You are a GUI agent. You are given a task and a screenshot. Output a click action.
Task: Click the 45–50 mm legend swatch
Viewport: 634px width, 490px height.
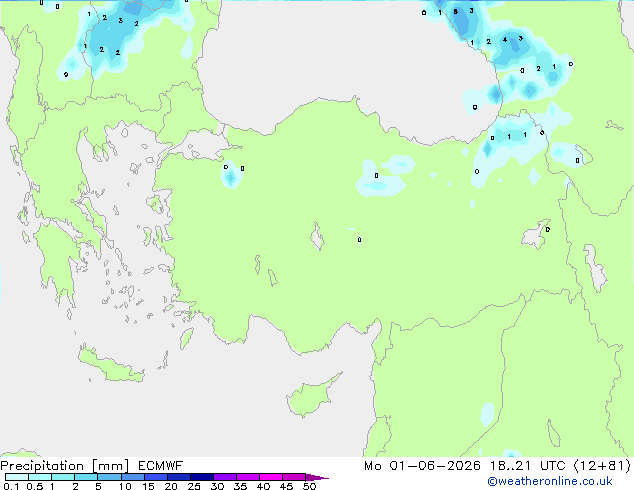pyautogui.click(x=294, y=477)
